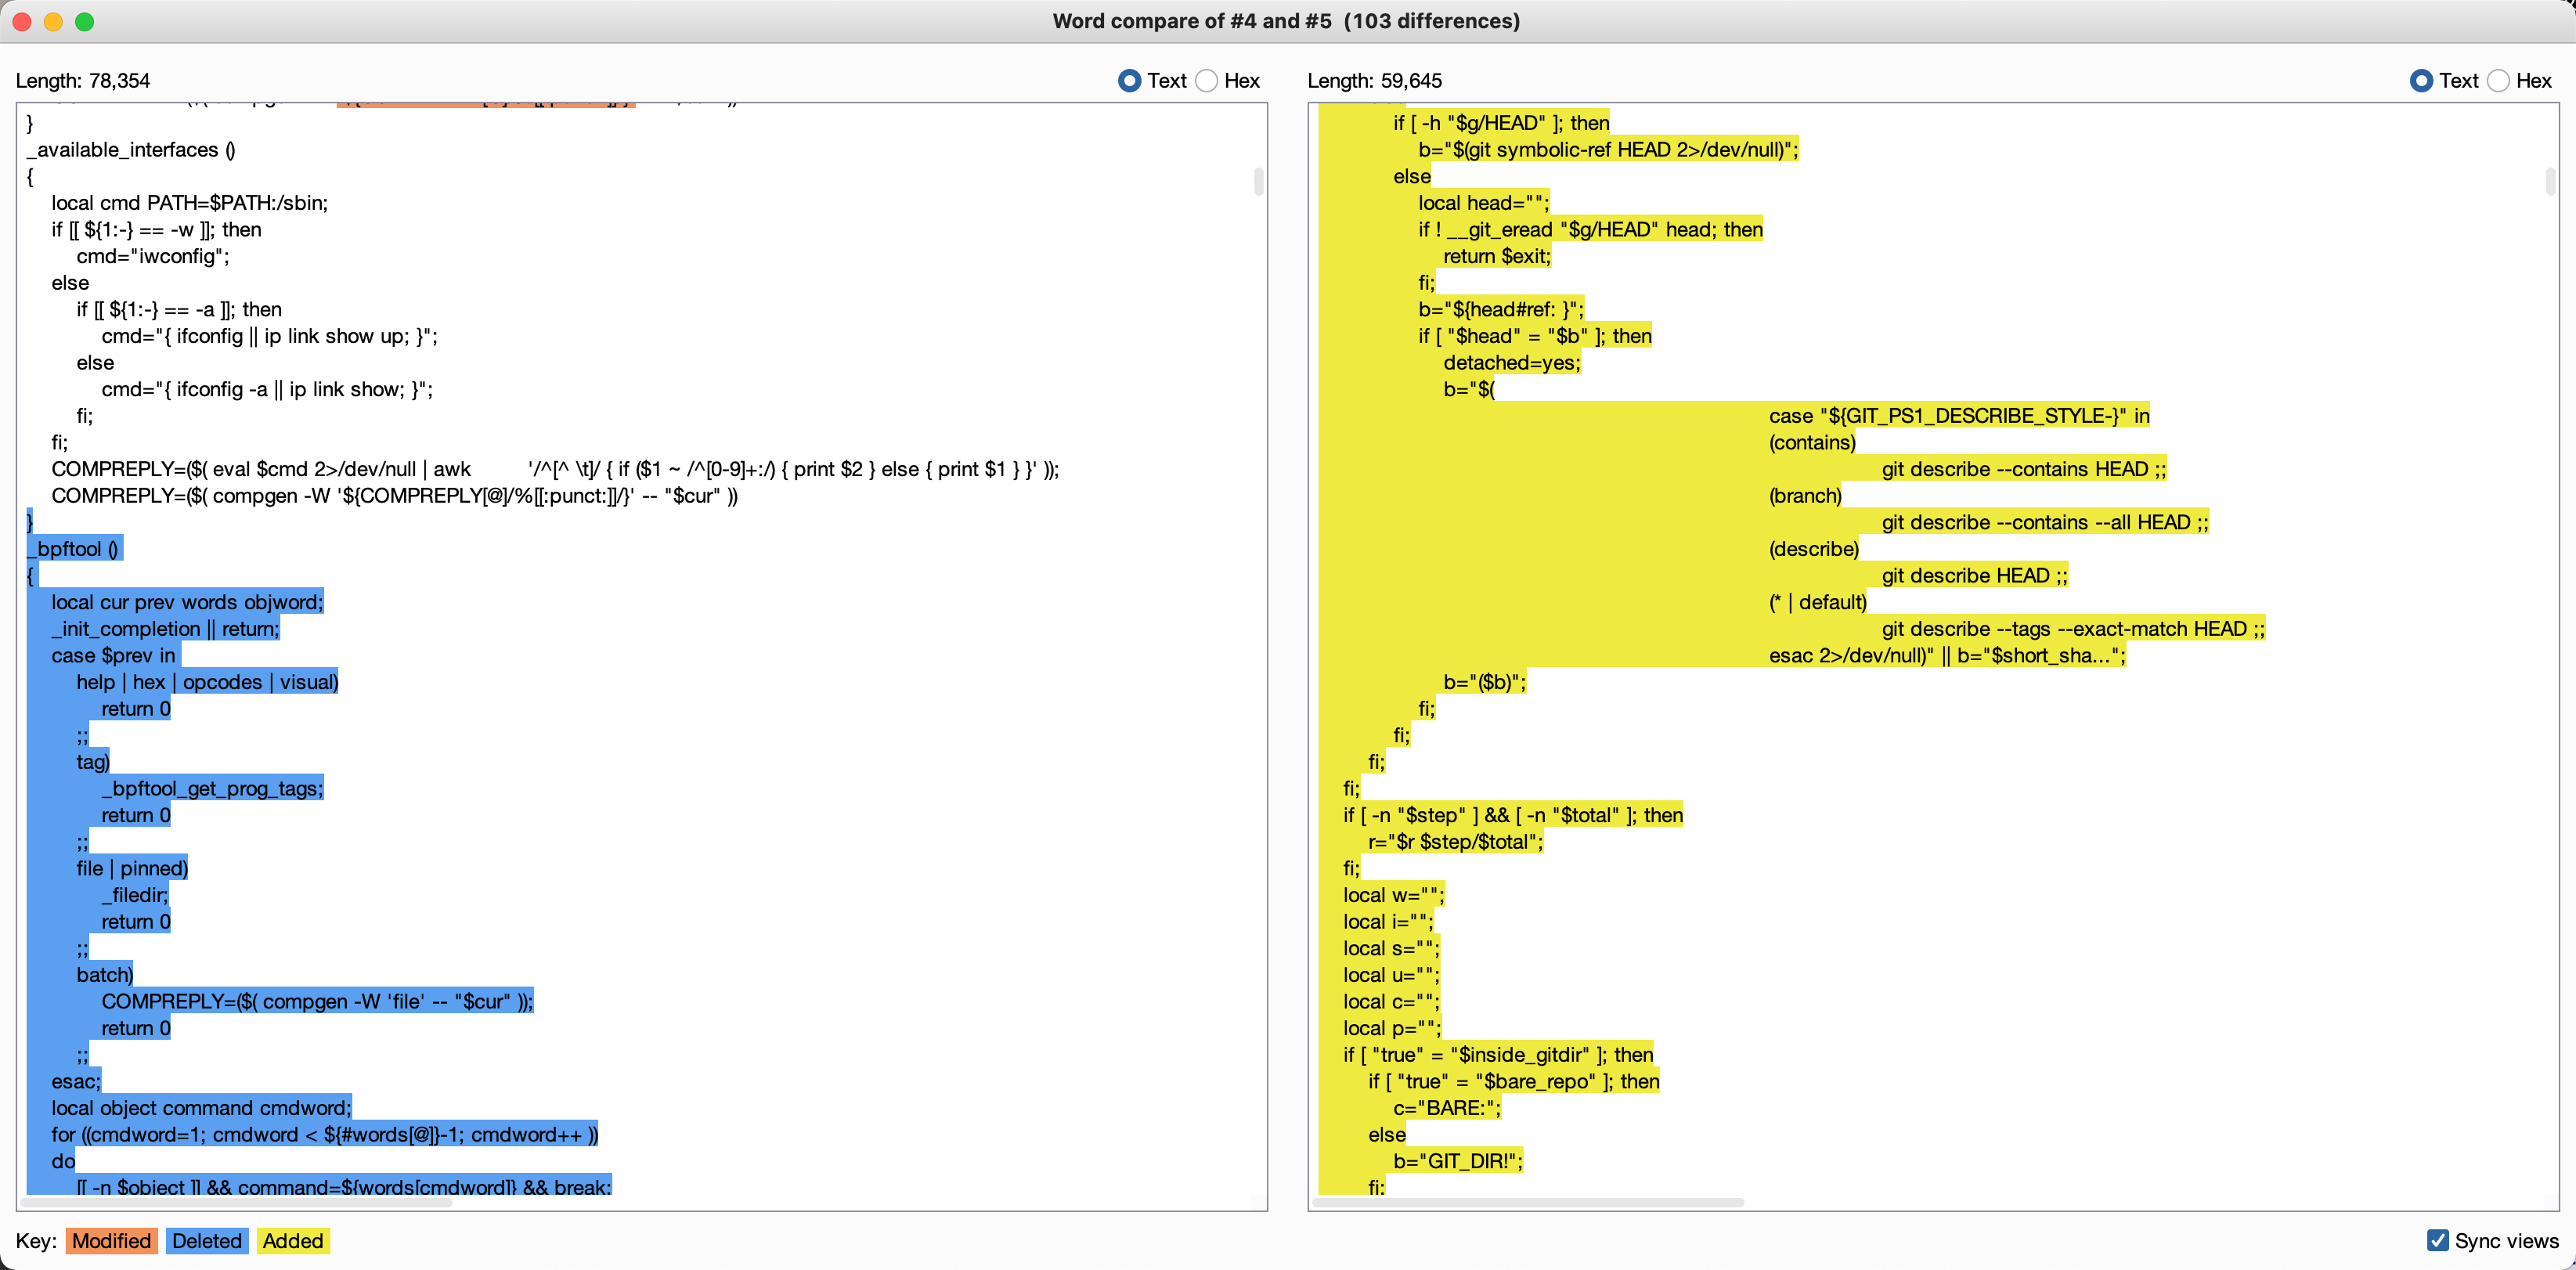
Task: Click the left pane vertical scrollbar thumb
Action: click(x=1258, y=181)
